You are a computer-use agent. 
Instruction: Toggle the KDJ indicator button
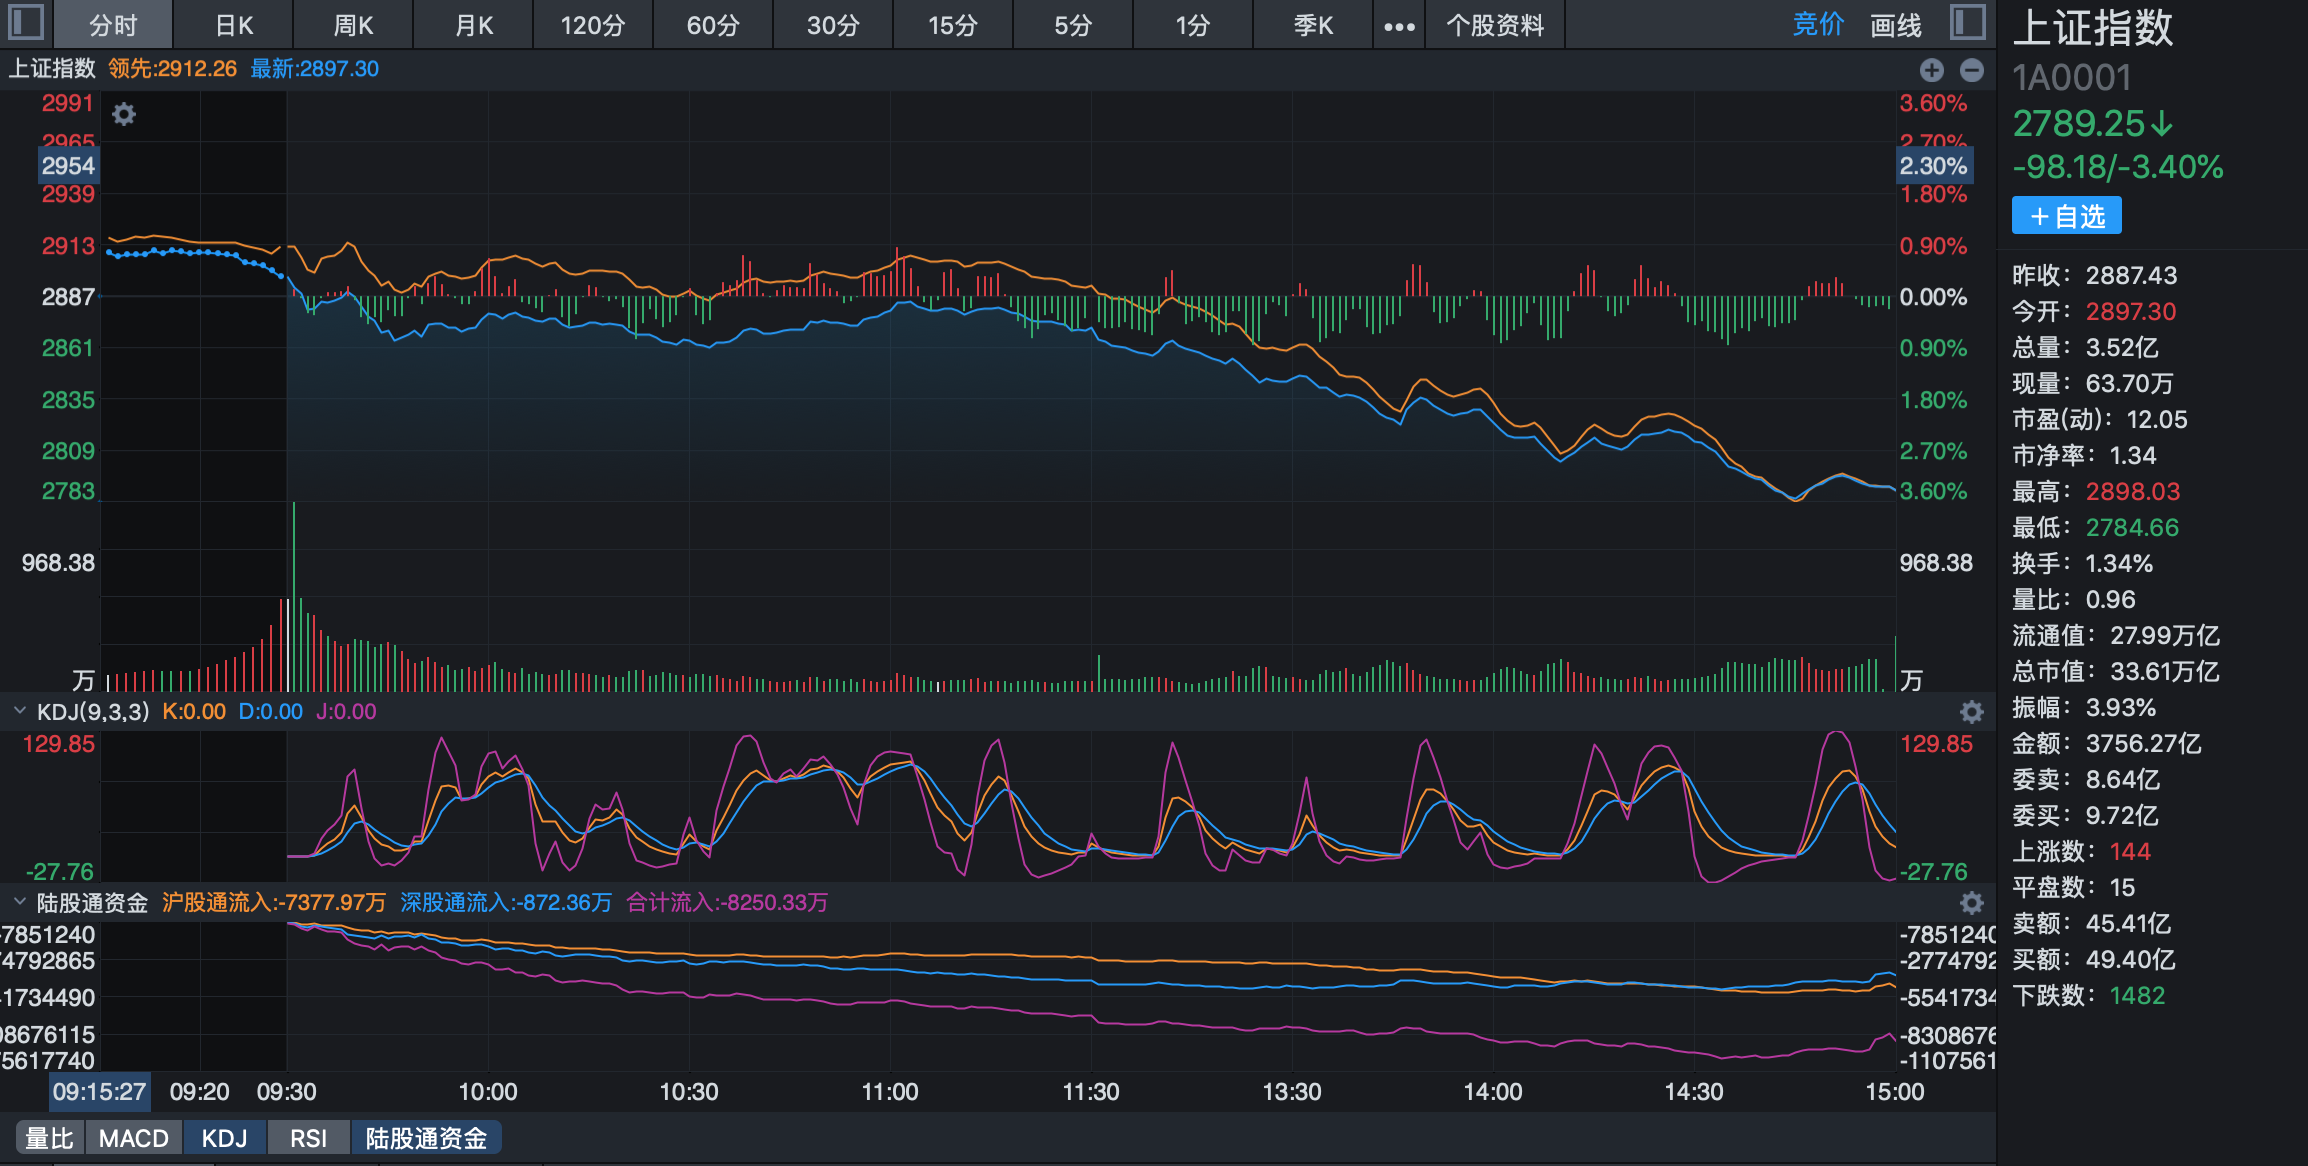pyautogui.click(x=225, y=1138)
